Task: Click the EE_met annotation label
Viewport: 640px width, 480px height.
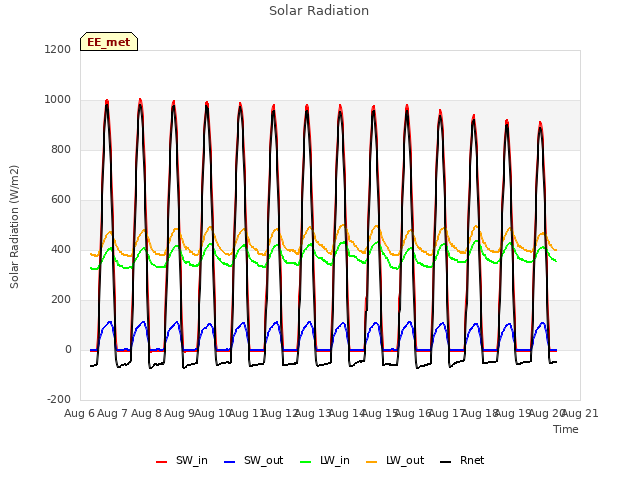Action: 109,42
